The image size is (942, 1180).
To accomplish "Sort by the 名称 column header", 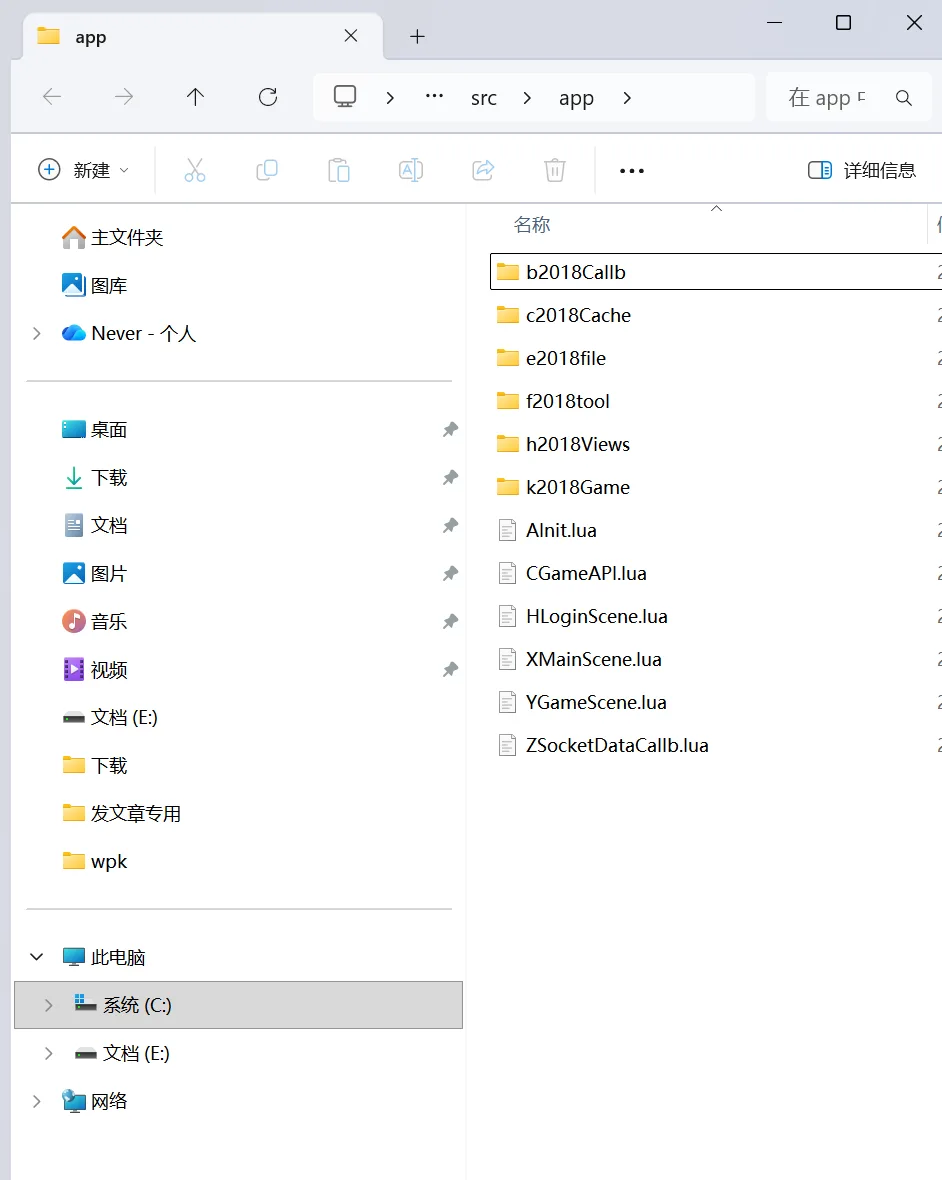I will tap(532, 224).
